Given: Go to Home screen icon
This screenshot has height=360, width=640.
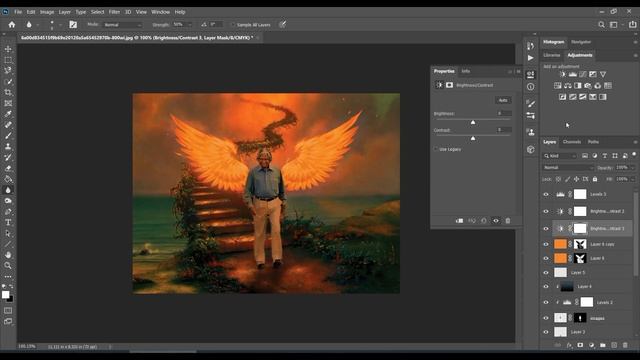Looking at the screenshot, I should [x=12, y=24].
